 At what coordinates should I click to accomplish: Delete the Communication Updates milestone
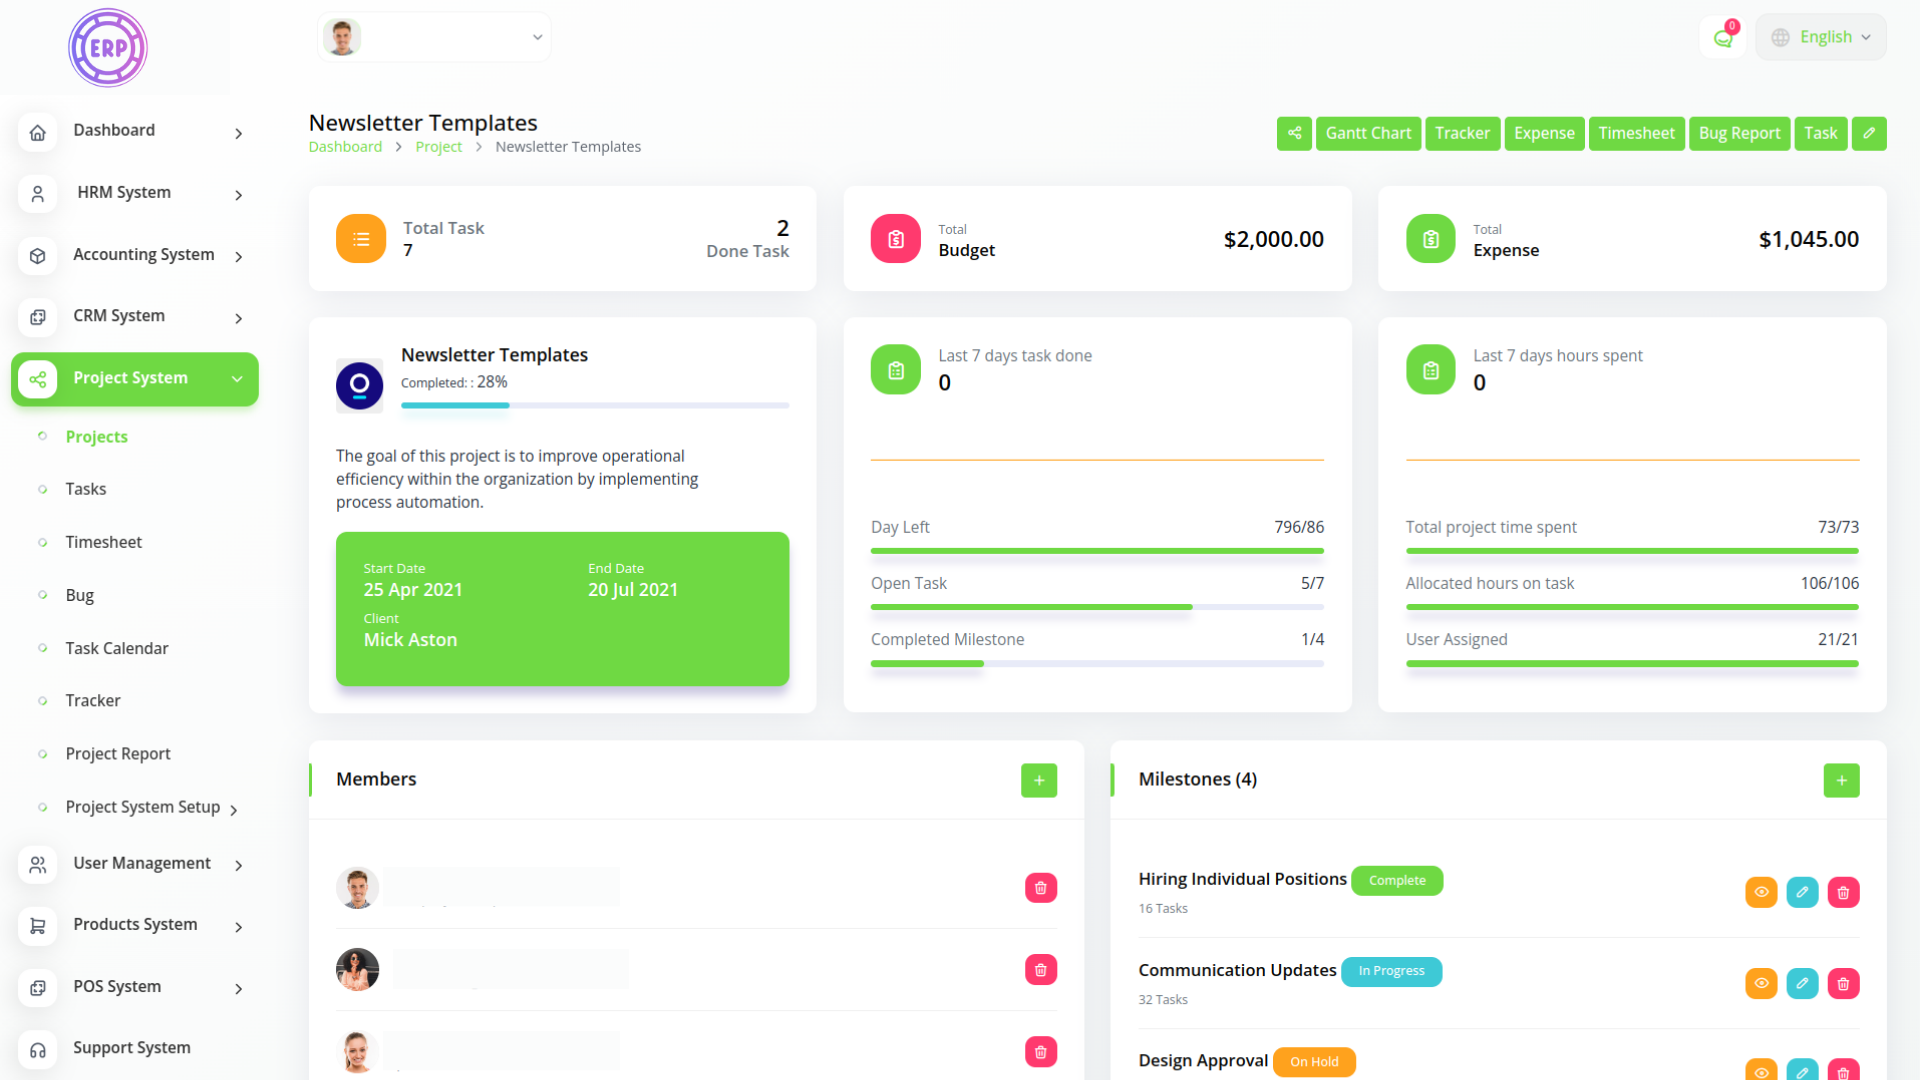click(x=1843, y=984)
